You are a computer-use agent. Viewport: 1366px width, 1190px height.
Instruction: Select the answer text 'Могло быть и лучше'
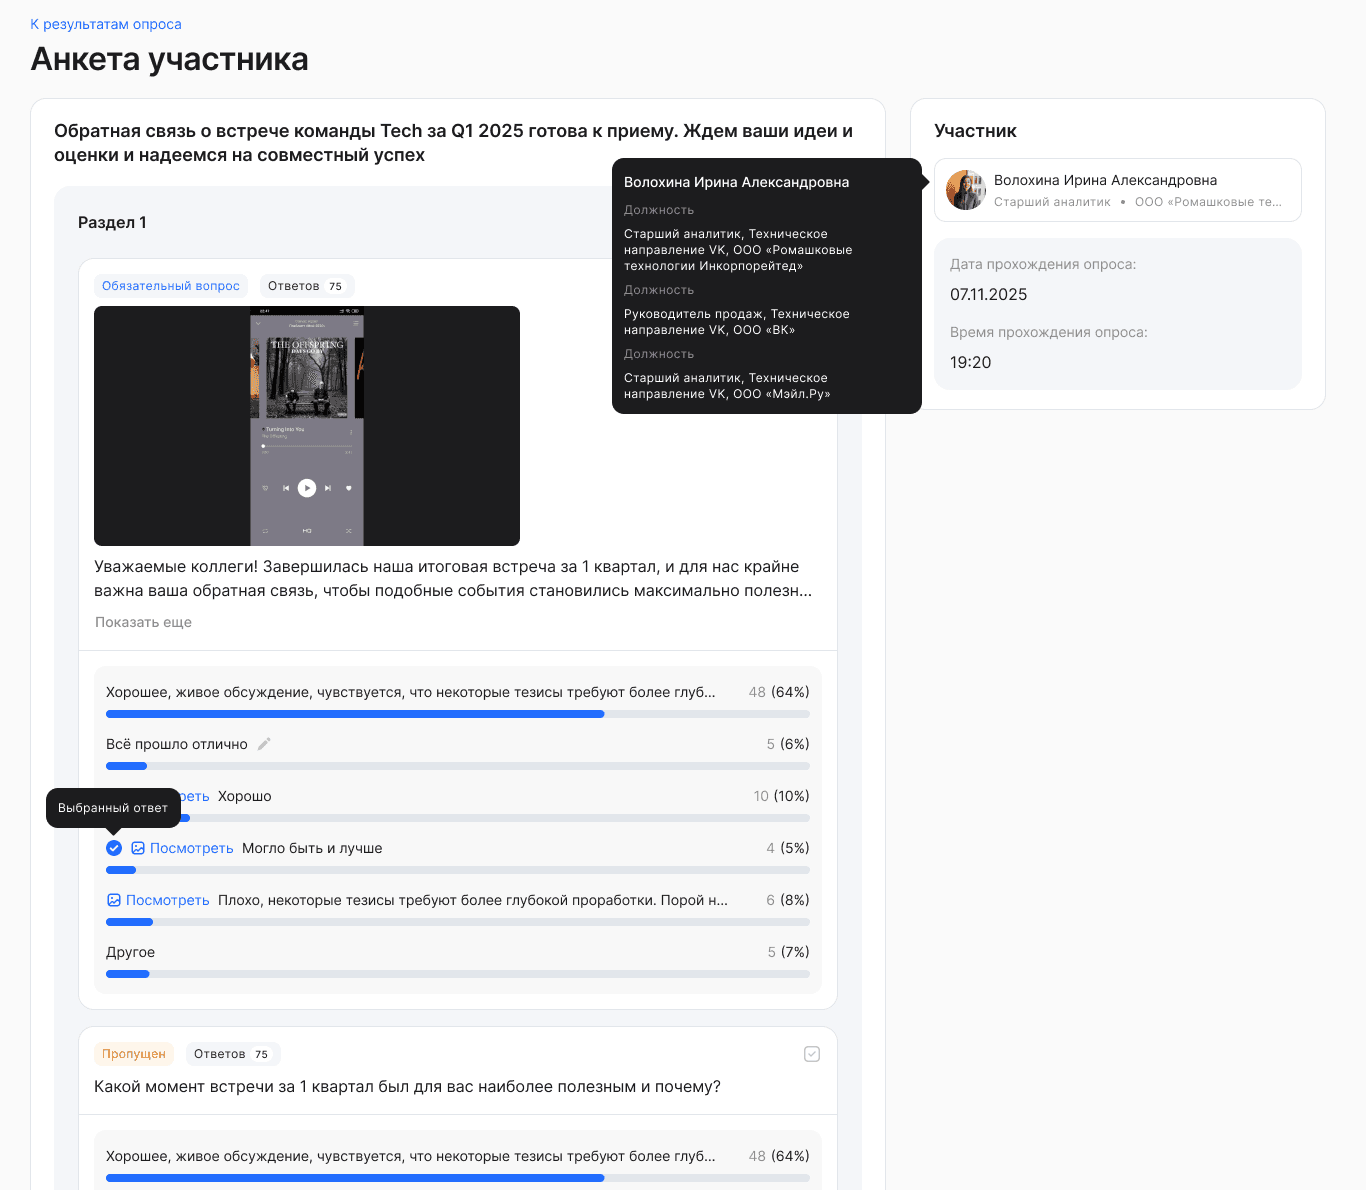[x=312, y=848]
